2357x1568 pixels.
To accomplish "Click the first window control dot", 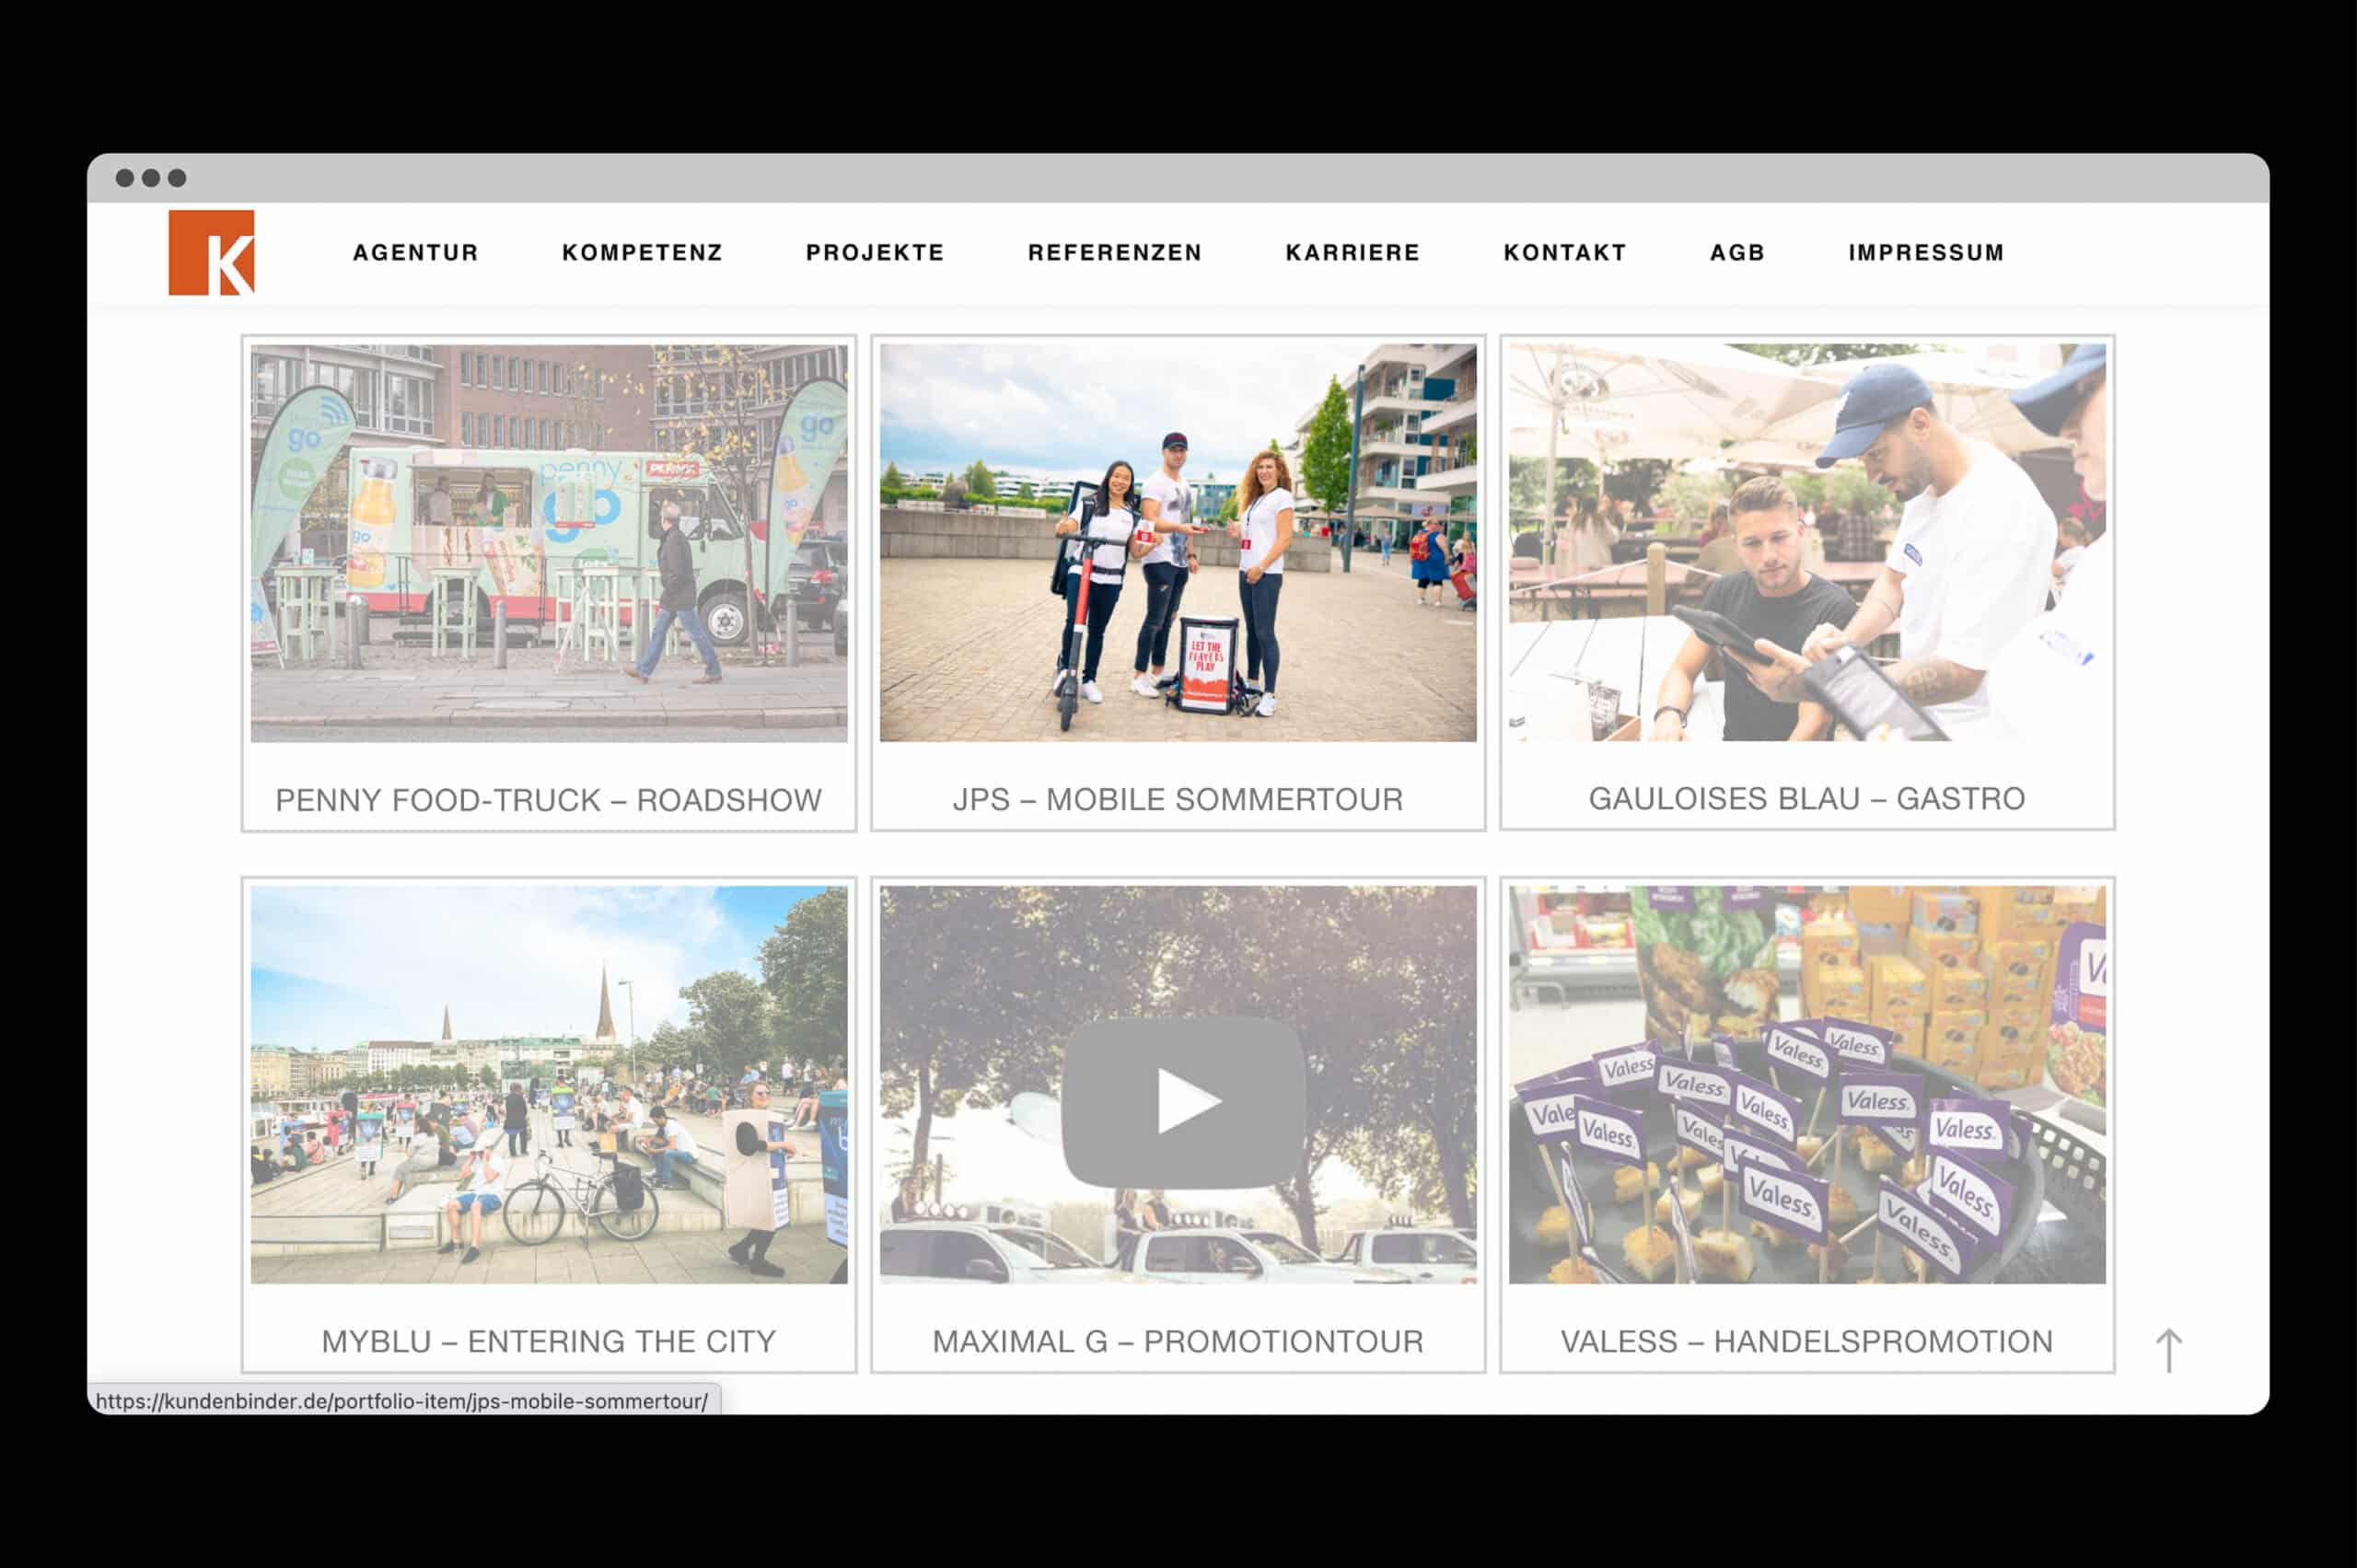I will 125,178.
